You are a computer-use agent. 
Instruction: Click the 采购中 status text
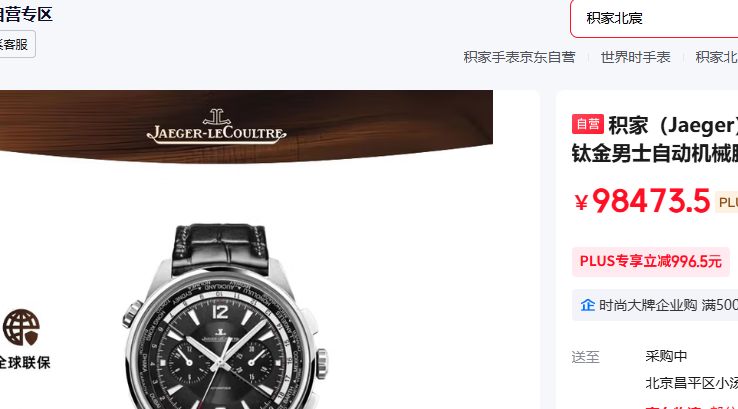point(666,356)
